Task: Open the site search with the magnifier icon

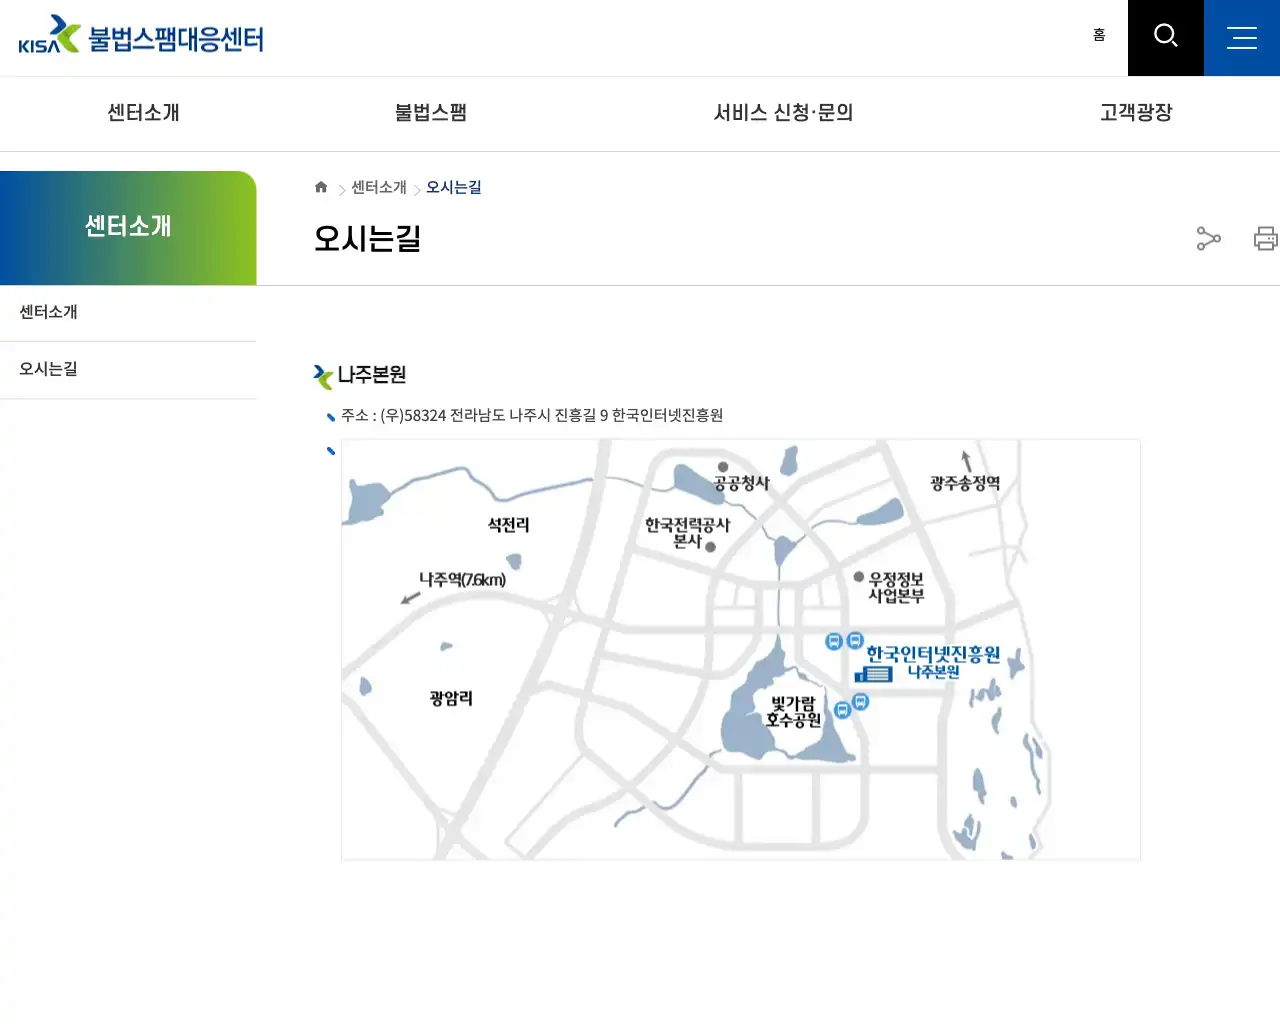Action: pyautogui.click(x=1165, y=37)
